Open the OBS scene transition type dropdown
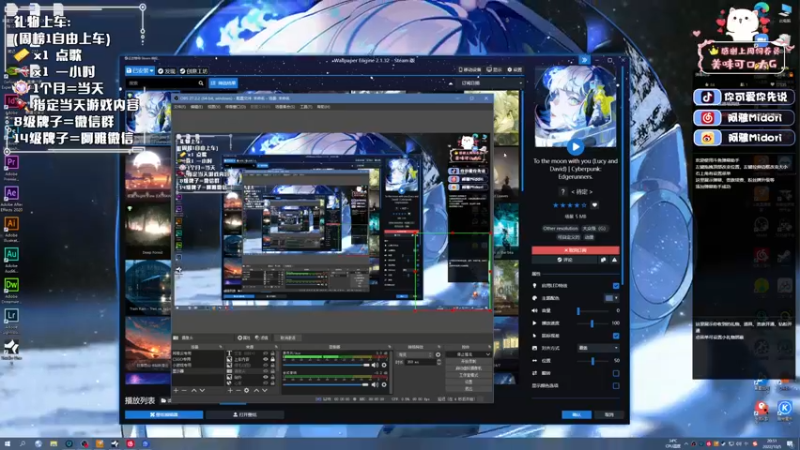800x450 pixels. click(414, 354)
